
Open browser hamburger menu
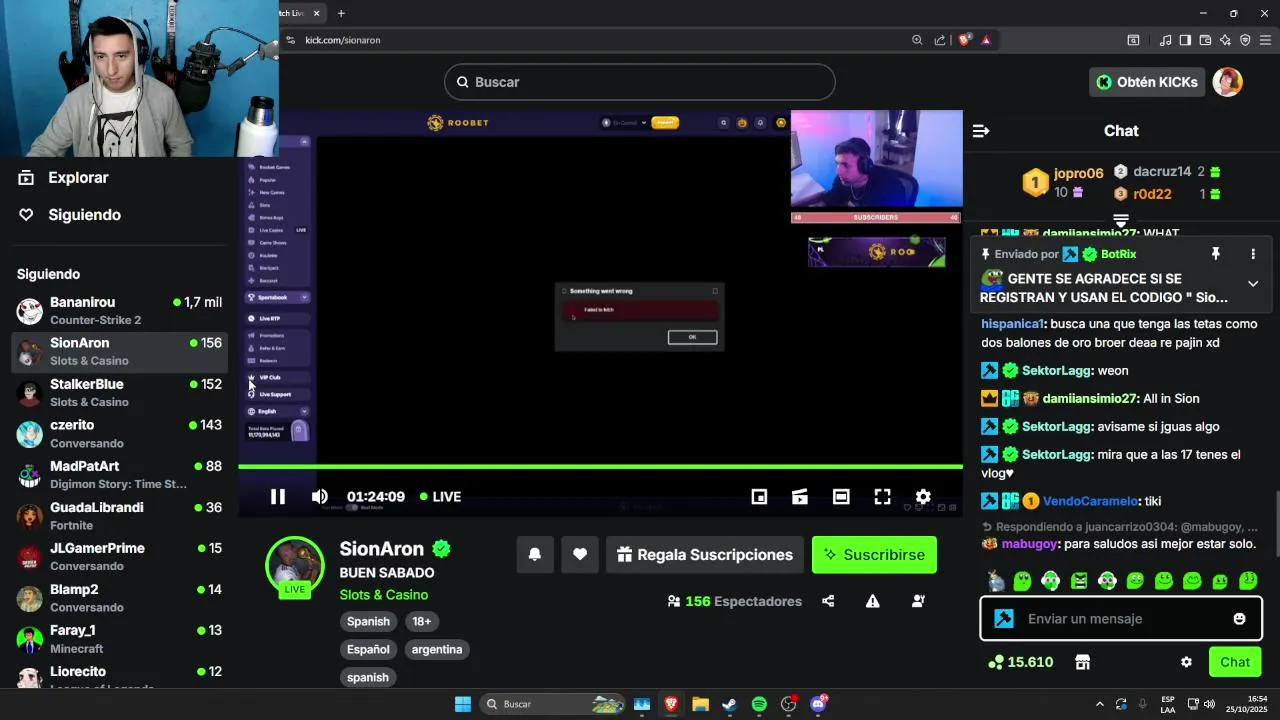click(1265, 40)
